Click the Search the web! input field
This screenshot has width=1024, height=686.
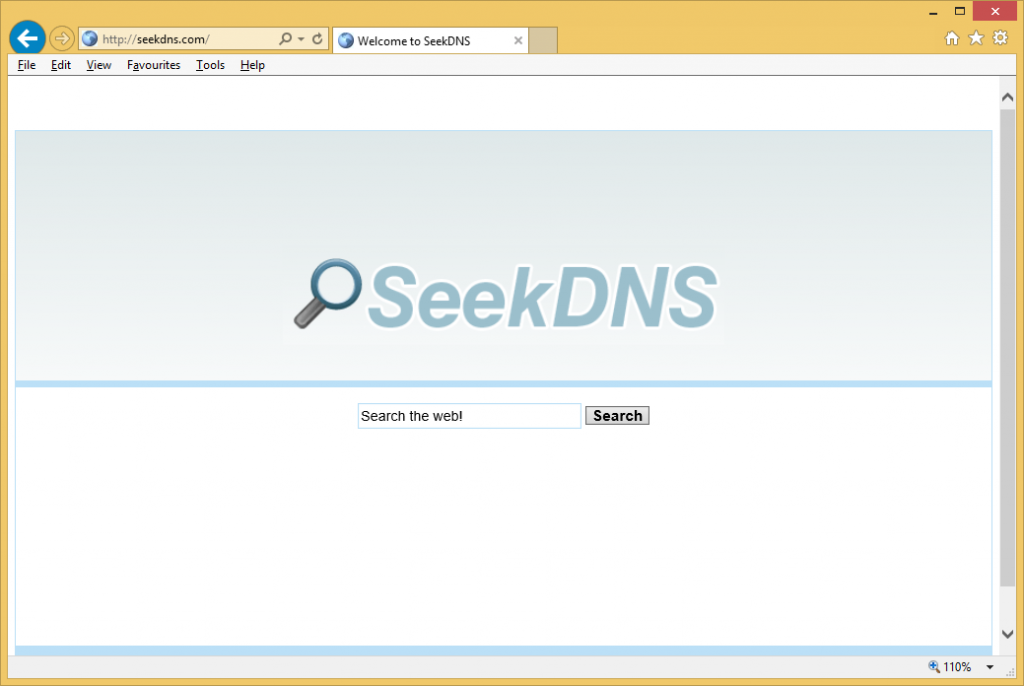[x=469, y=416]
